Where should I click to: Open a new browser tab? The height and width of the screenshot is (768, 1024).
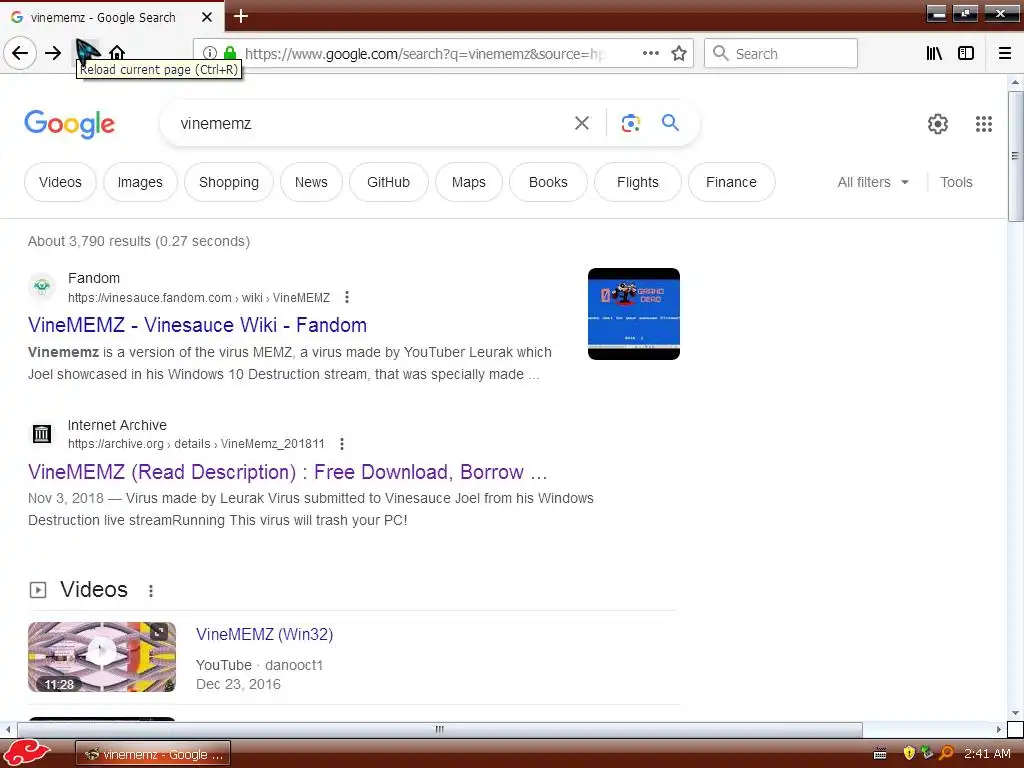(241, 16)
